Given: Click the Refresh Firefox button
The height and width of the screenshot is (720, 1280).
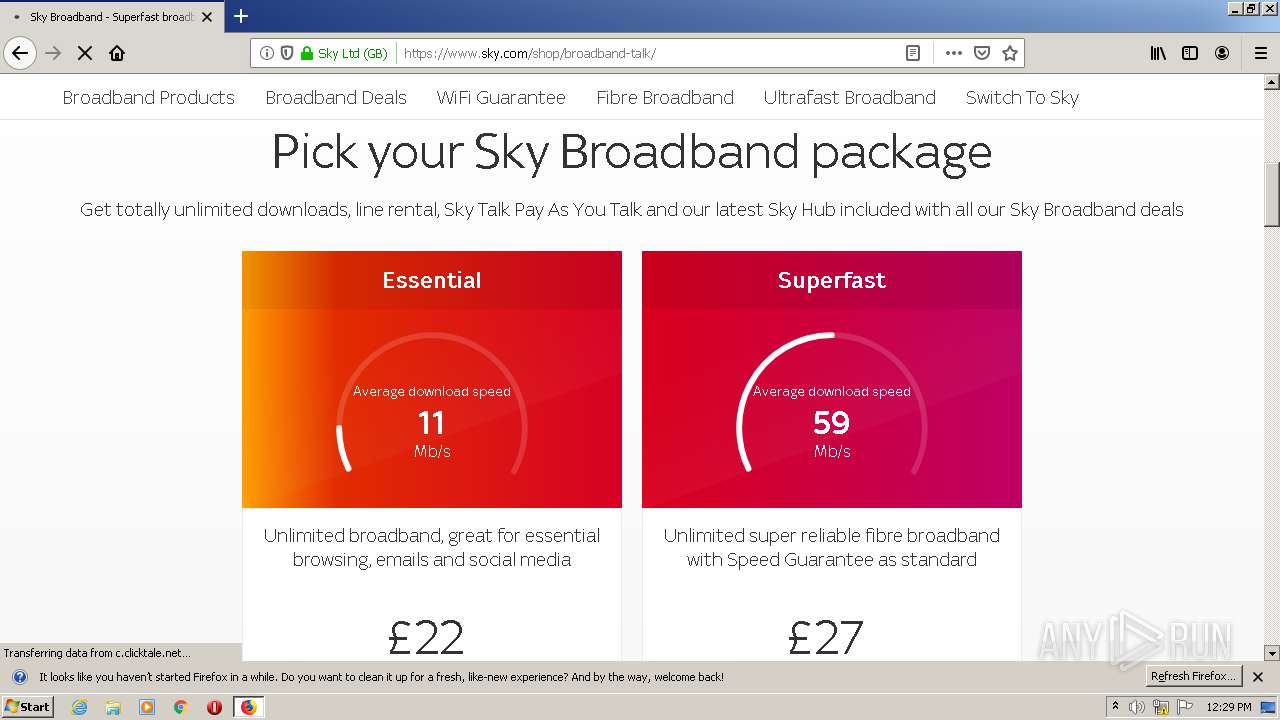Looking at the screenshot, I should click(1193, 676).
